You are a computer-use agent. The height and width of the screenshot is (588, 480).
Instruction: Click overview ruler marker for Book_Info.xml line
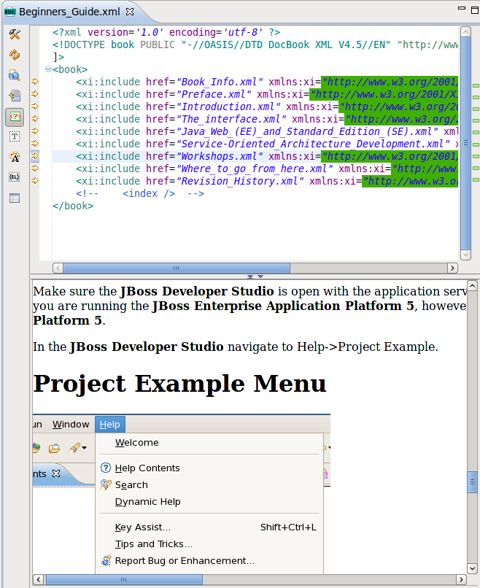click(476, 86)
